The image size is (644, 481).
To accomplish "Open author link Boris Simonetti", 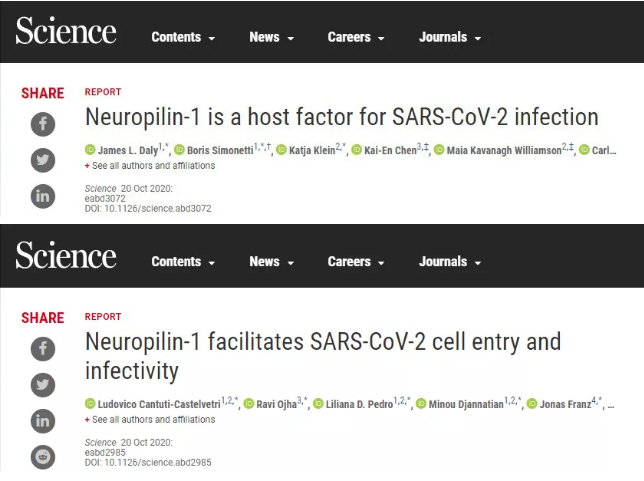I will click(220, 150).
